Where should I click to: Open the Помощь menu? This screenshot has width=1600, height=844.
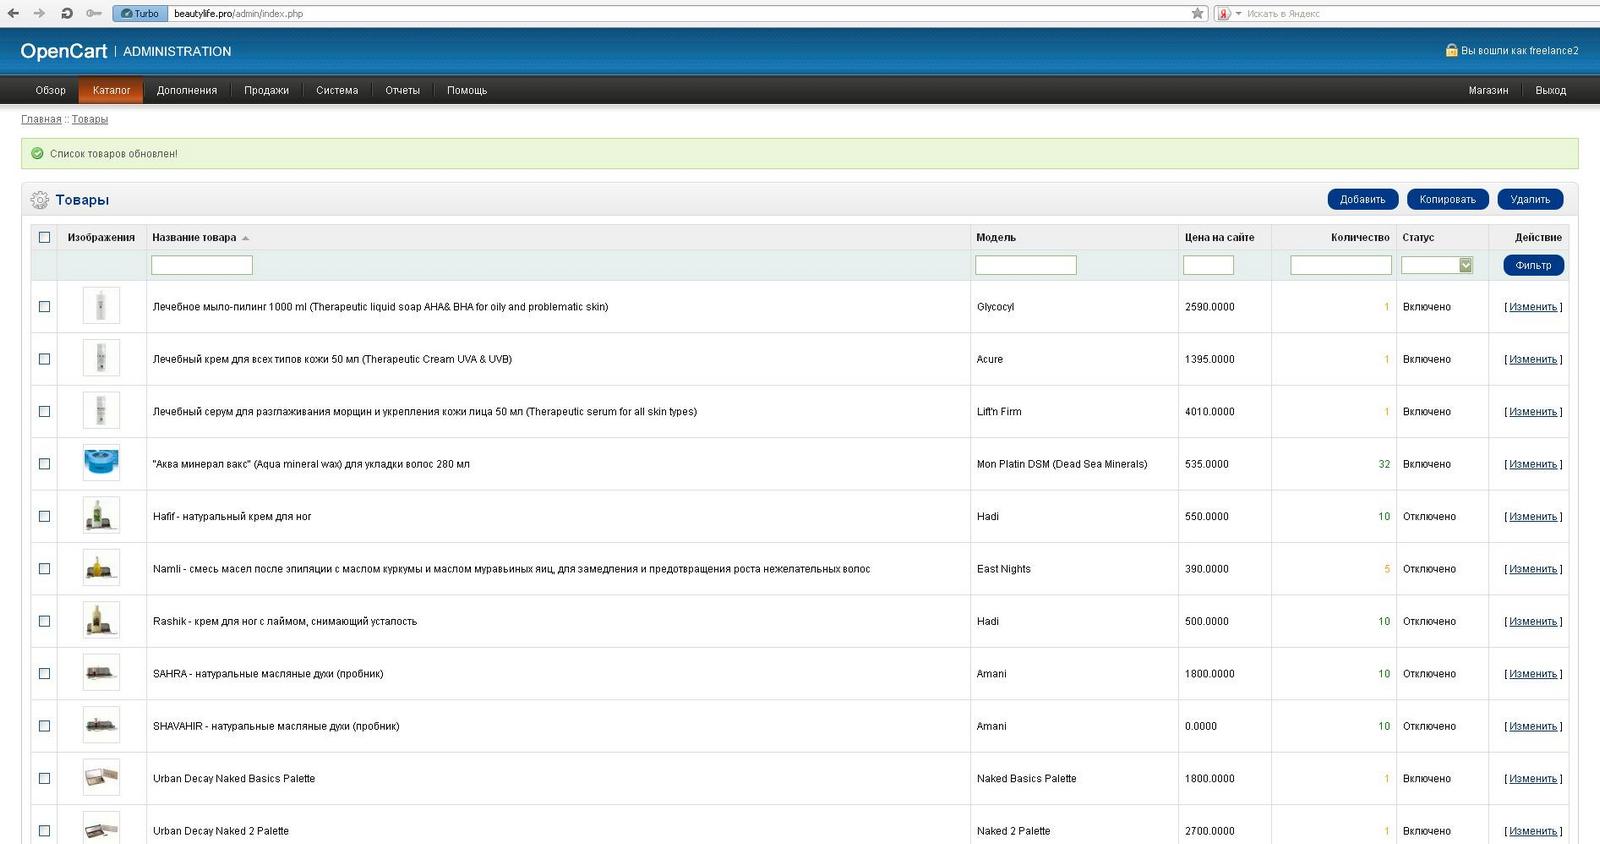tap(467, 90)
